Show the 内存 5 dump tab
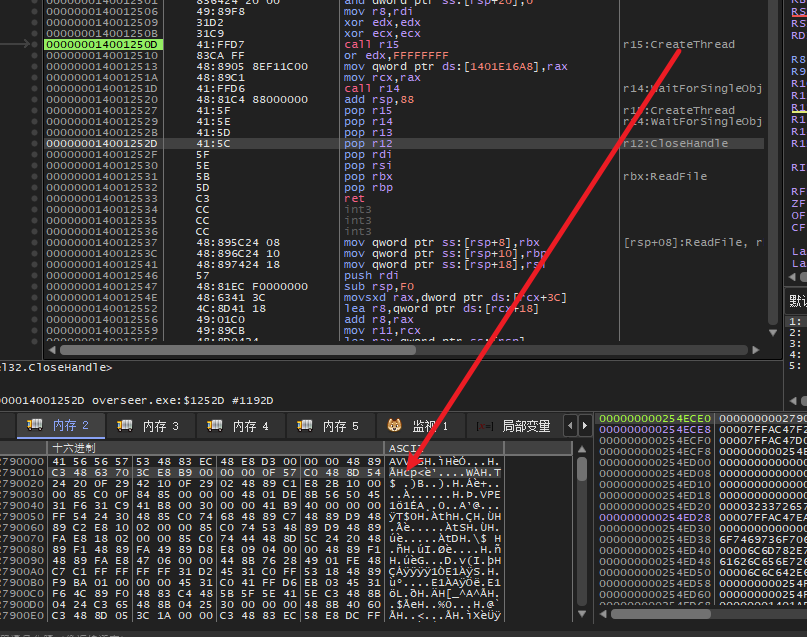The image size is (807, 637). click(x=330, y=426)
